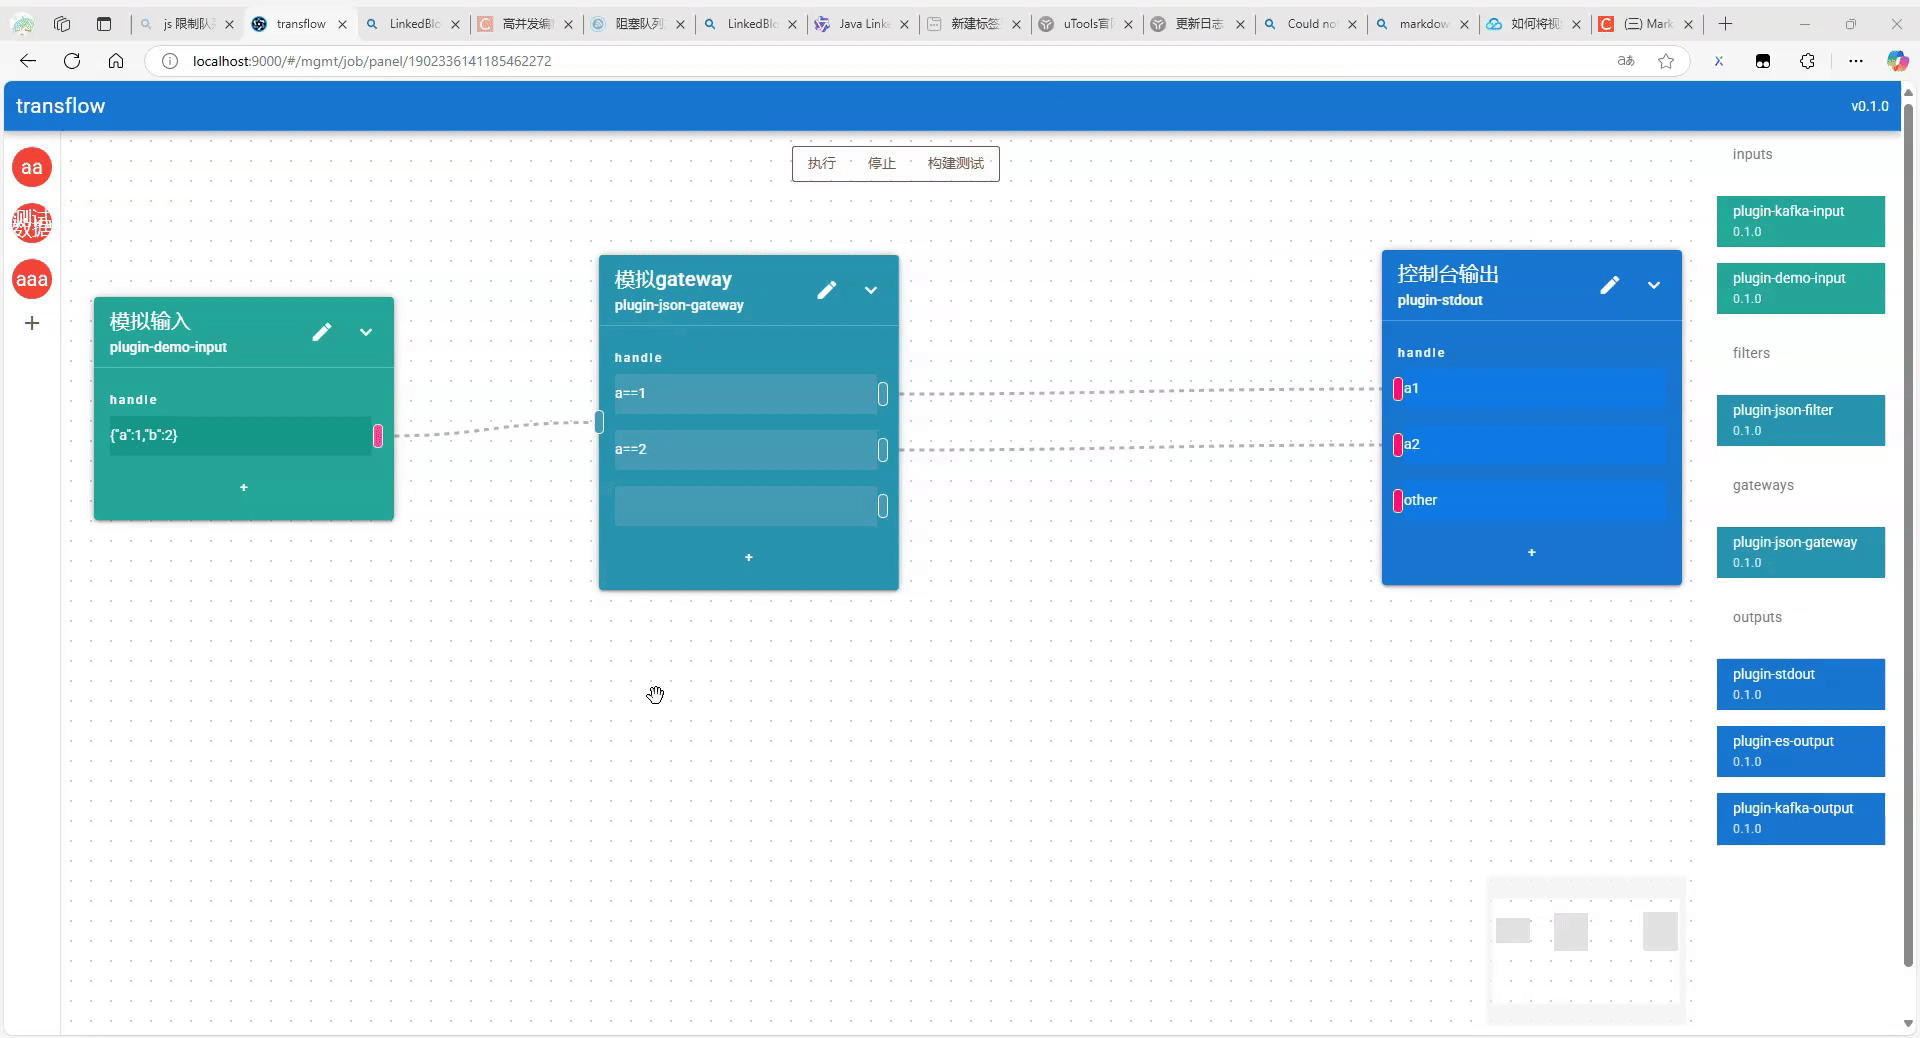This screenshot has height=1038, width=1920.
Task: Switch to the transflow browser tab
Action: click(300, 24)
